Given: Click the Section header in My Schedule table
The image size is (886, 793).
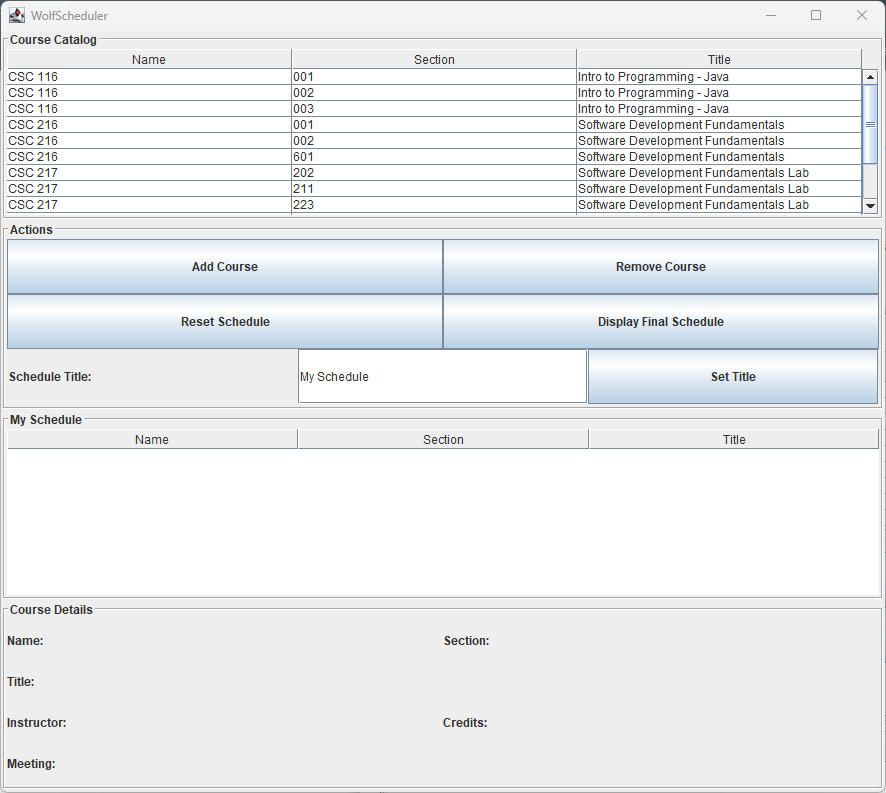Looking at the screenshot, I should pyautogui.click(x=443, y=439).
